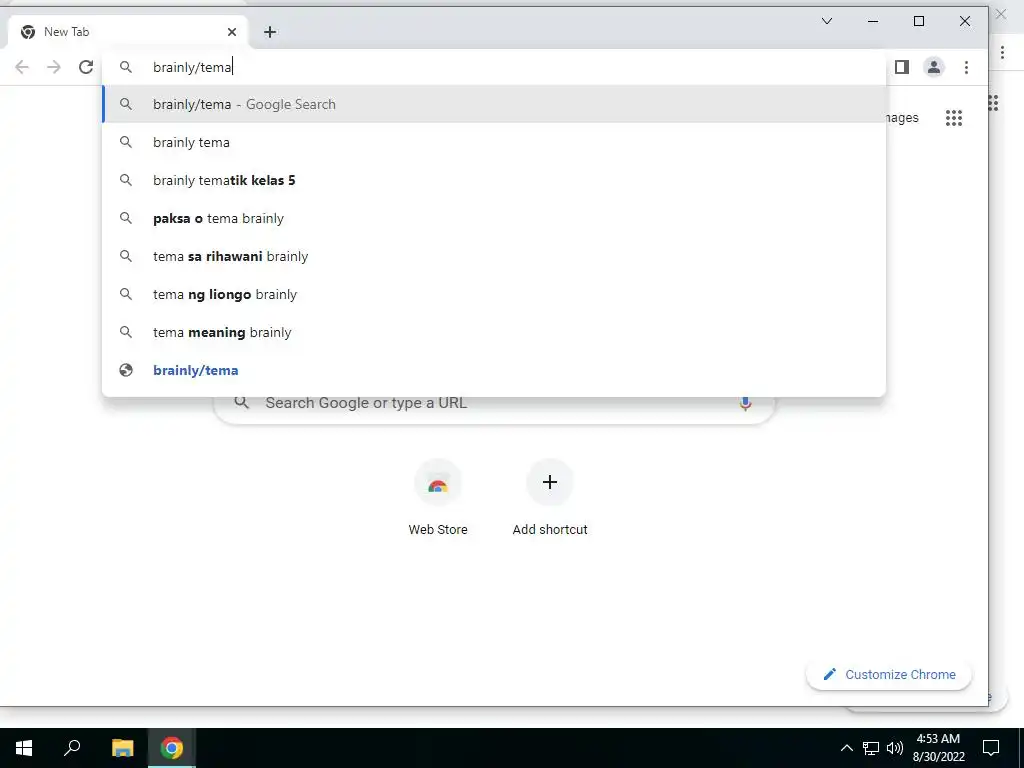Image resolution: width=1024 pixels, height=768 pixels.
Task: Open a new tab with plus icon
Action: [270, 32]
